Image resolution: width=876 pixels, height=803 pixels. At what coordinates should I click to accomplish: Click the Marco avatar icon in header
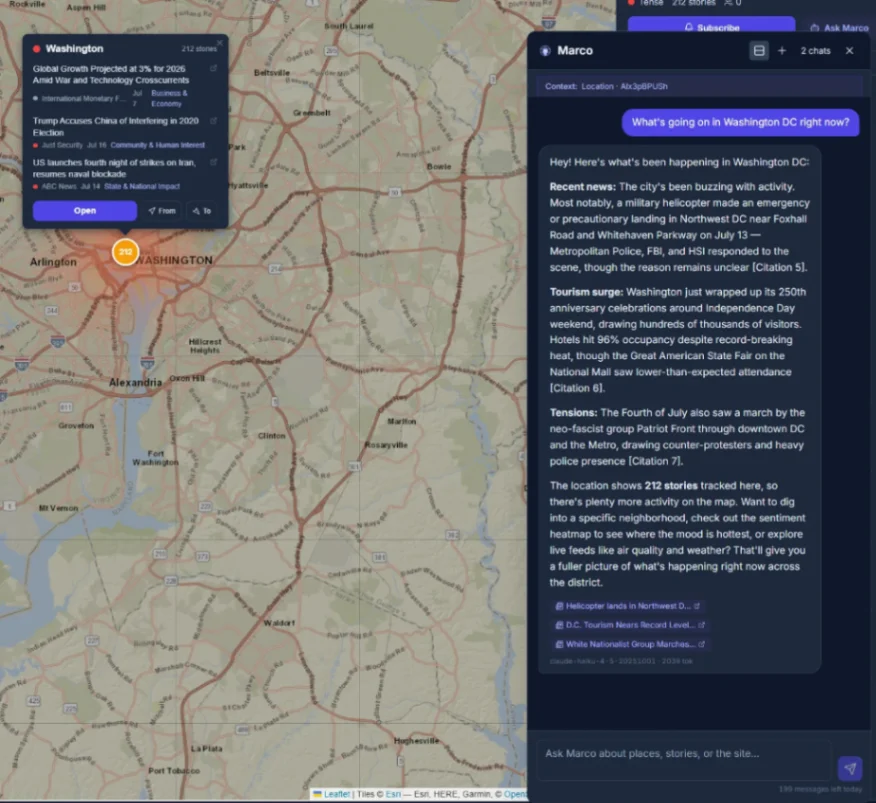[x=545, y=51]
